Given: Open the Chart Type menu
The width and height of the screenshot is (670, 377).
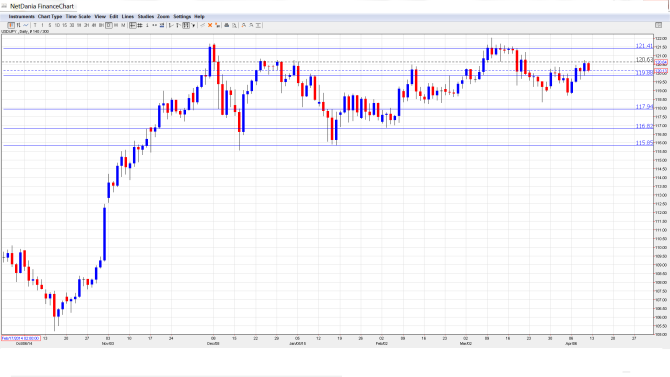Looking at the screenshot, I should (x=50, y=17).
